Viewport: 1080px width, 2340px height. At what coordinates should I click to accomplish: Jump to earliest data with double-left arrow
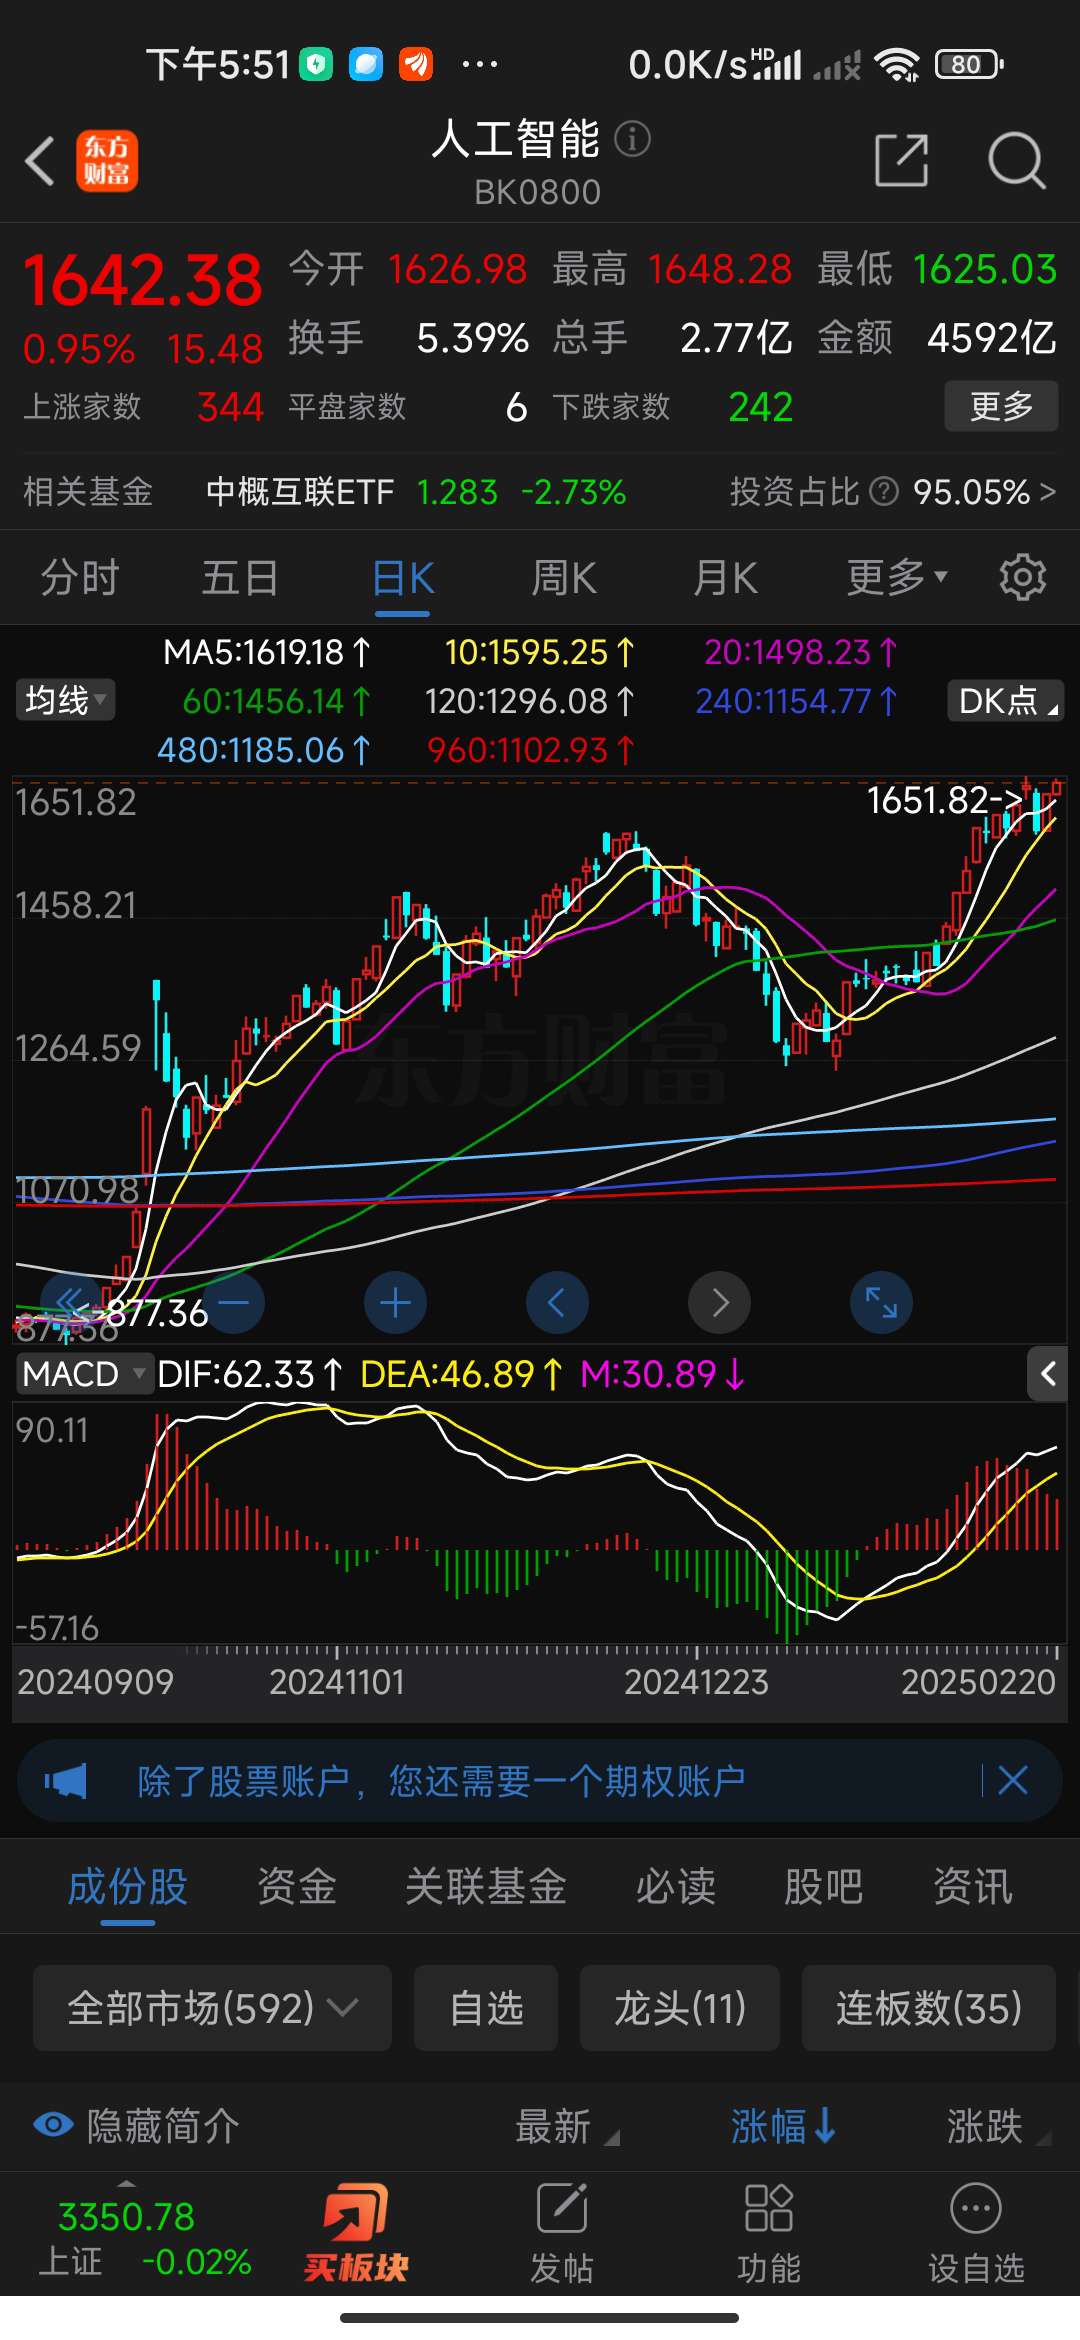[71, 1302]
